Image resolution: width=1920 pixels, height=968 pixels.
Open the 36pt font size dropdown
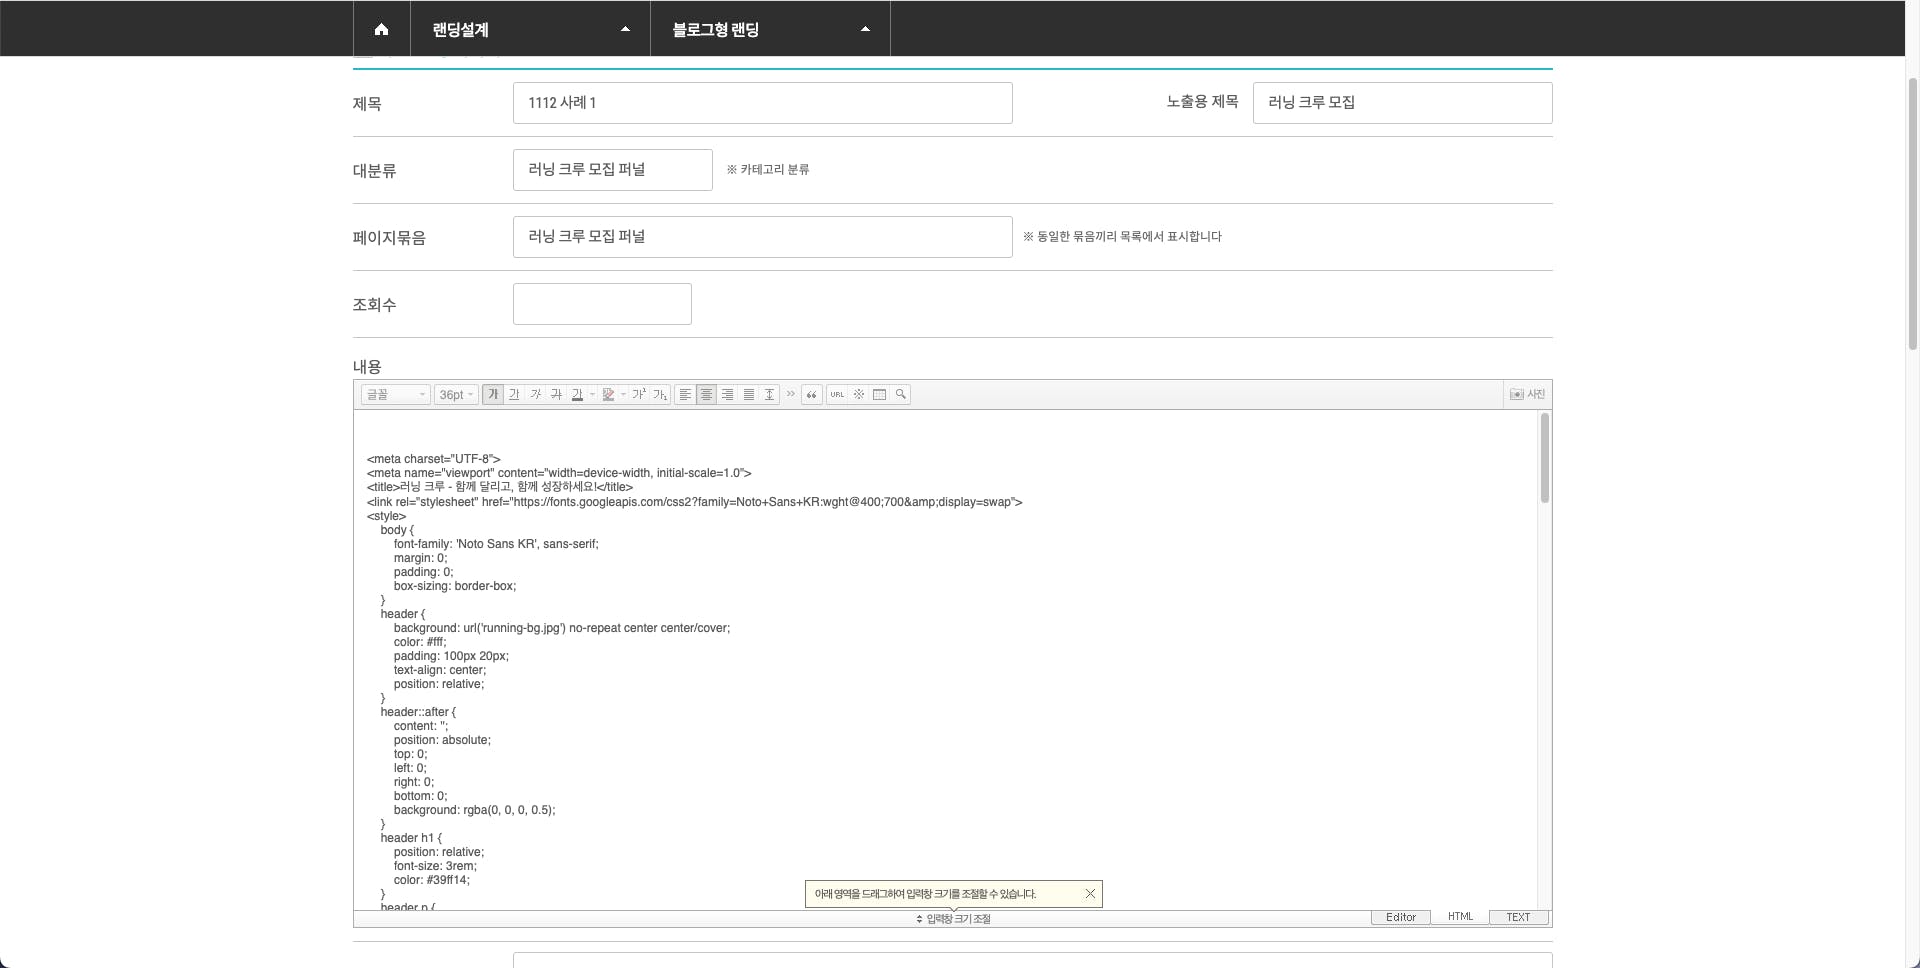pos(456,395)
